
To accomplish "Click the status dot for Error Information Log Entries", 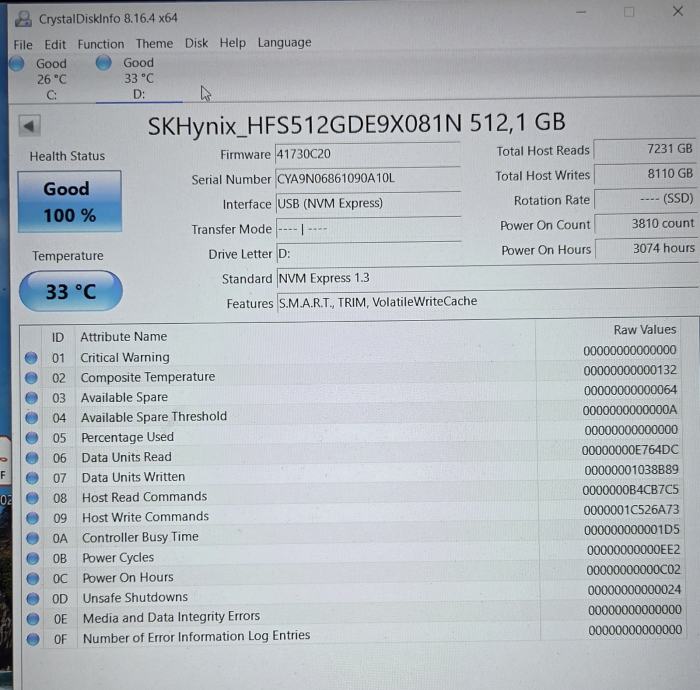I will 33,639.
